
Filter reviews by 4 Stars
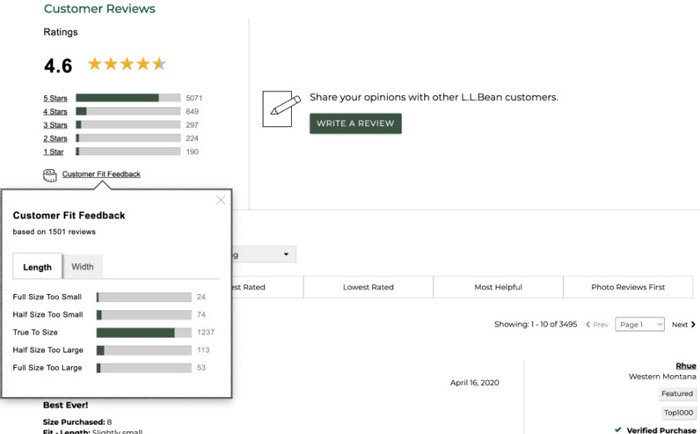pos(55,112)
